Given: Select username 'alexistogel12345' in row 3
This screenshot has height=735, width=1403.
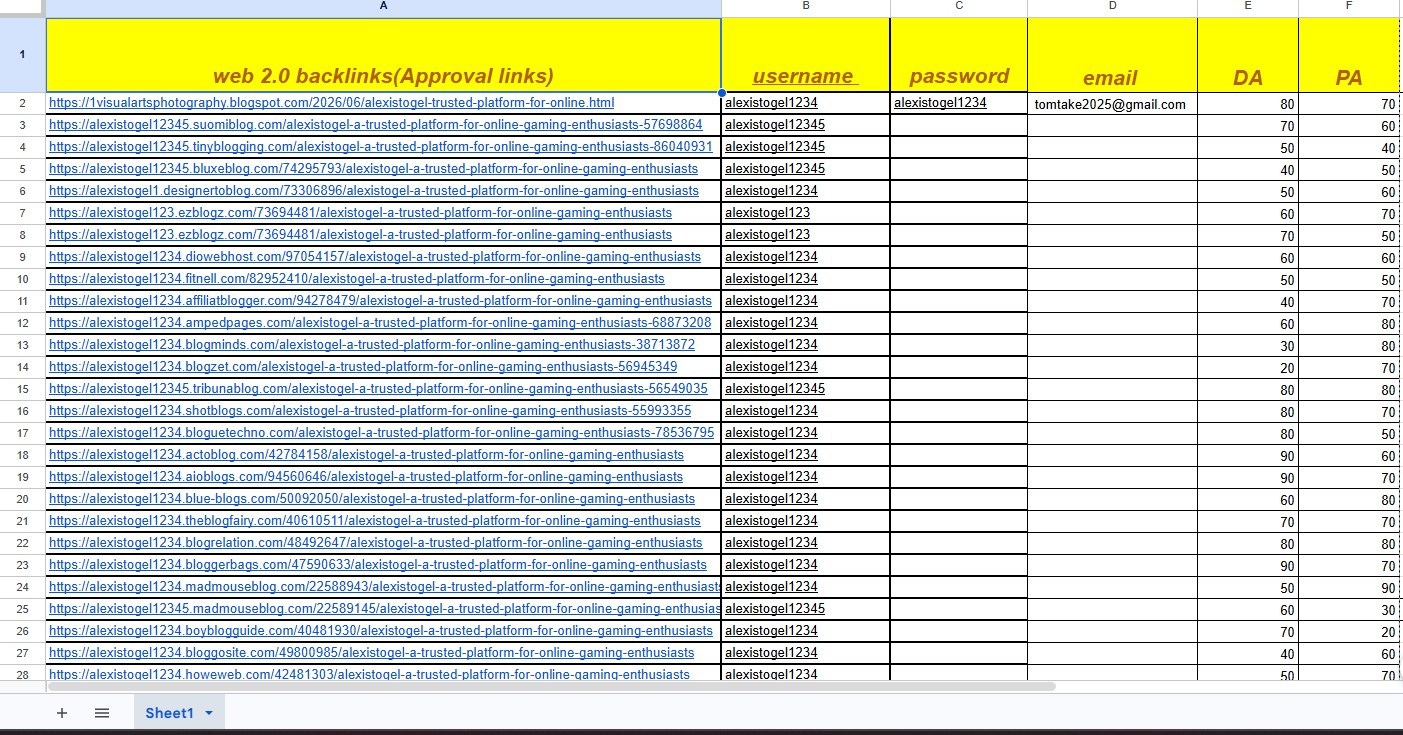Looking at the screenshot, I should [x=806, y=125].
